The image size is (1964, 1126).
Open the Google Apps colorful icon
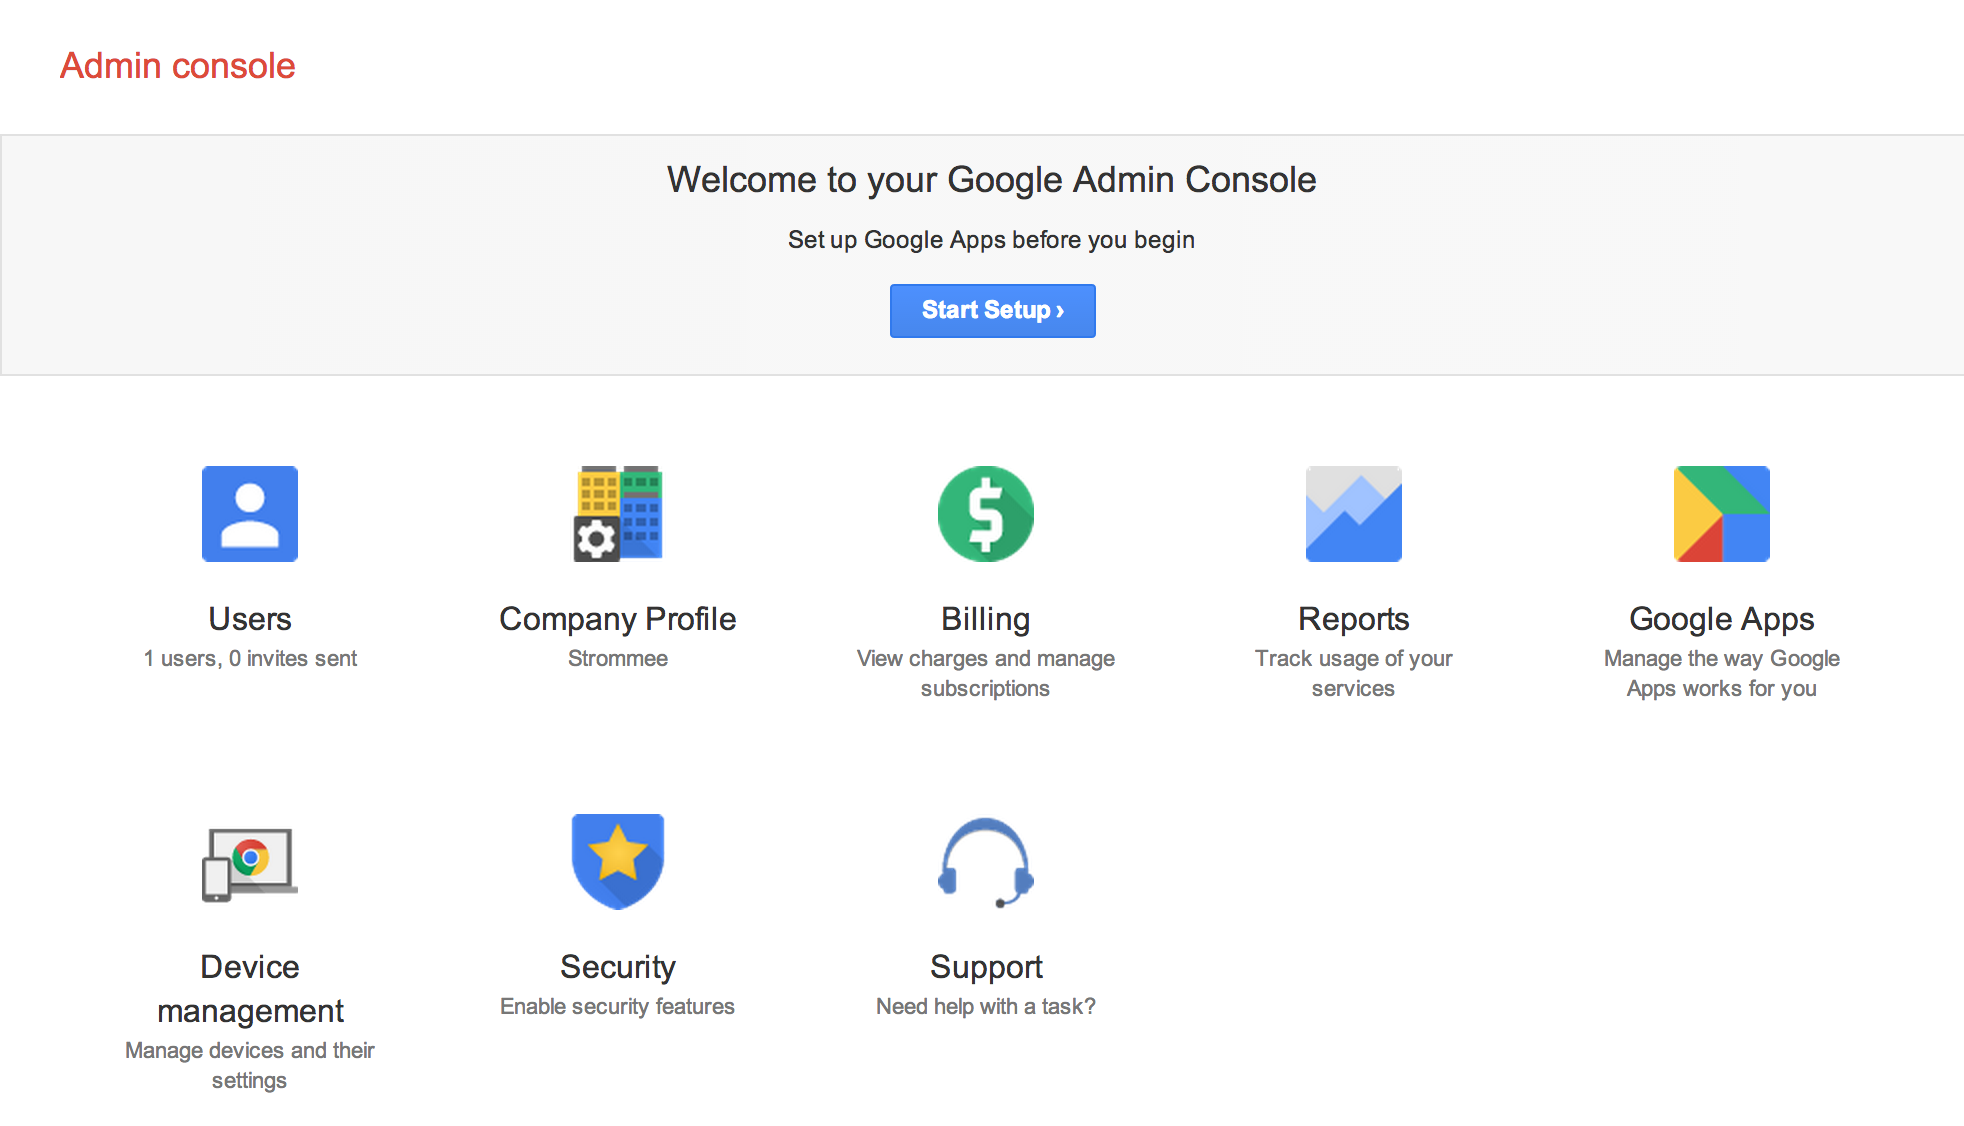coord(1722,514)
